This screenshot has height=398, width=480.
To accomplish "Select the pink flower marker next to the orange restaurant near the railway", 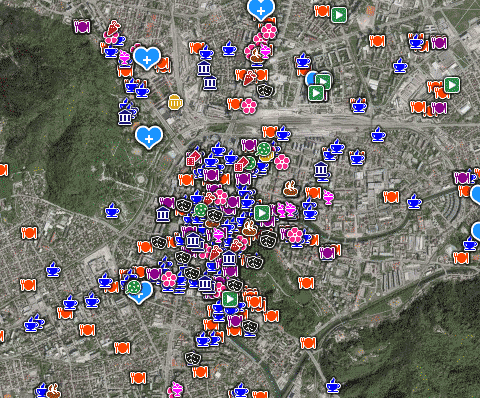I will (249, 106).
